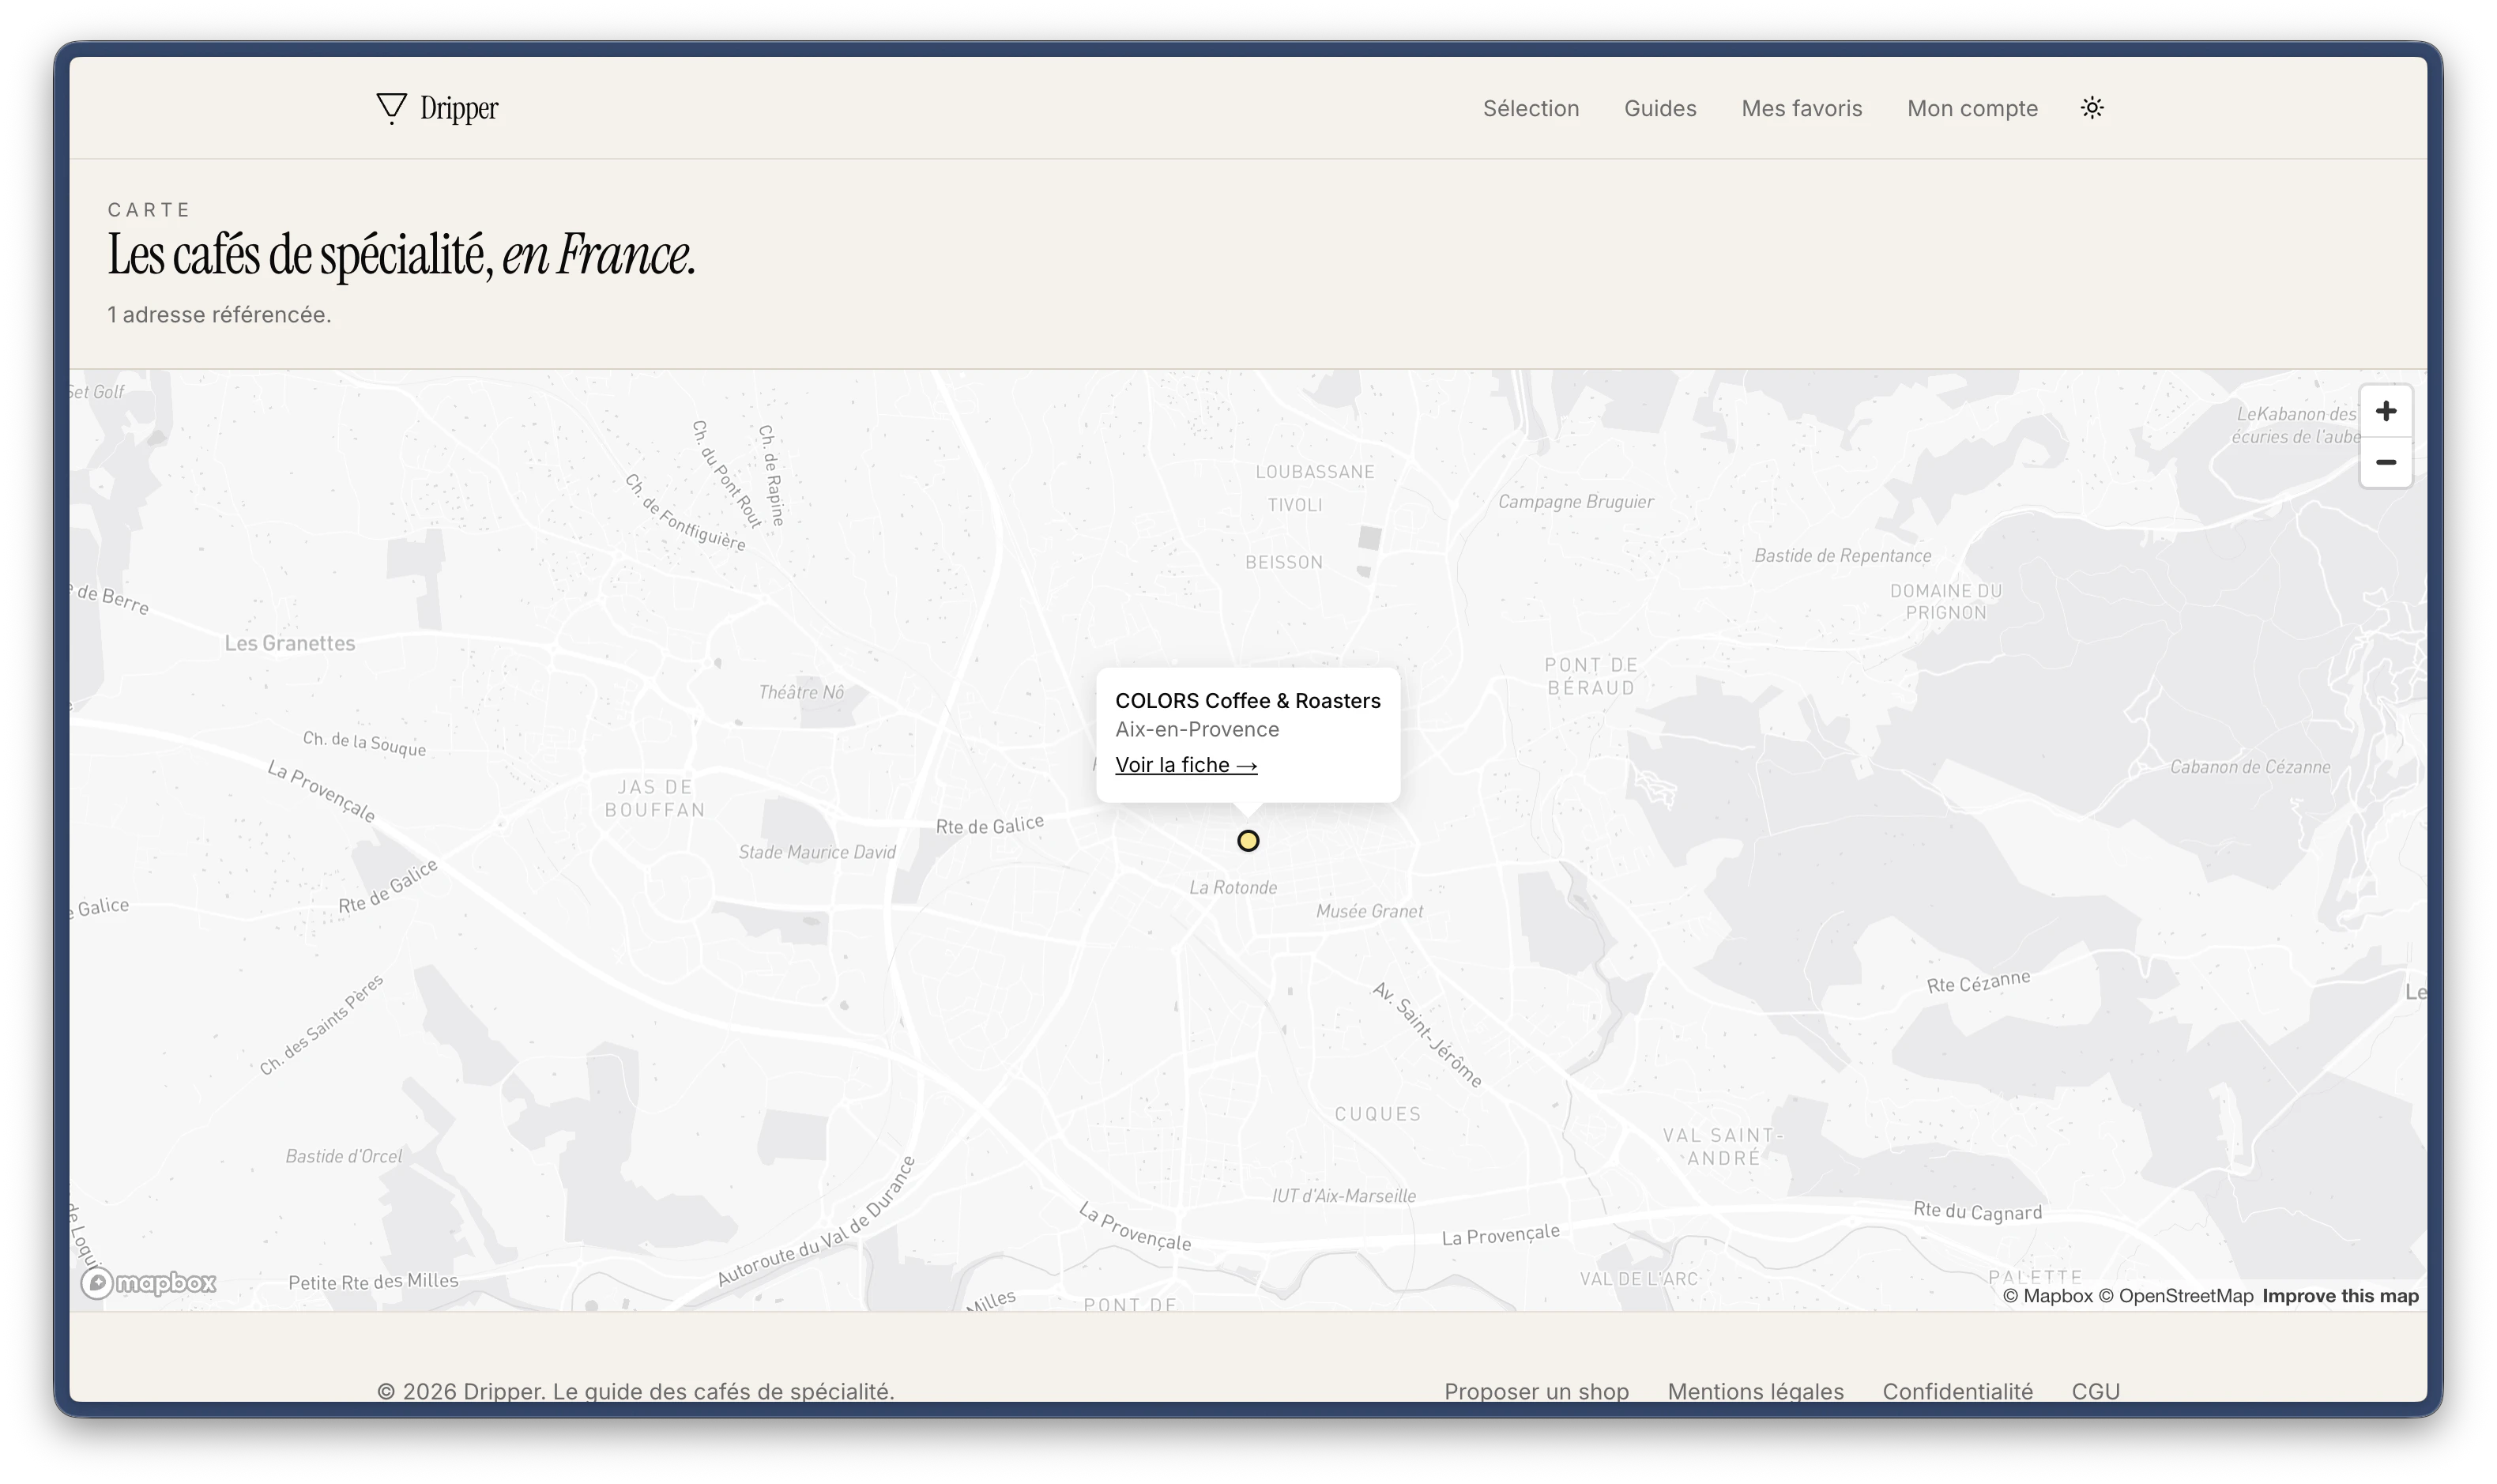Viewport: 2497px width, 1484px height.
Task: Open the © Mapbox attribution link
Action: click(2047, 1296)
